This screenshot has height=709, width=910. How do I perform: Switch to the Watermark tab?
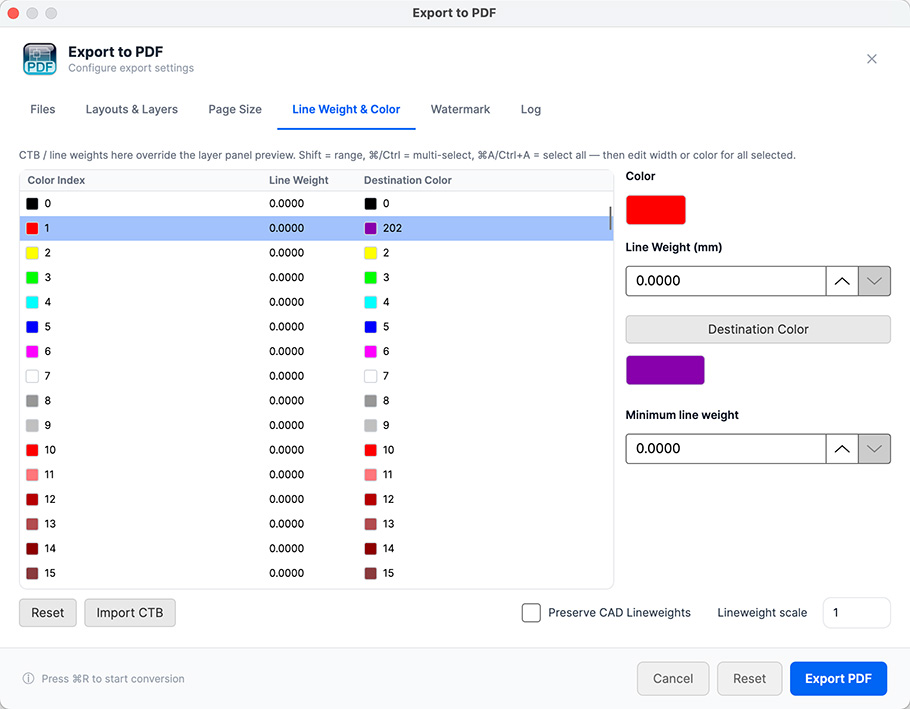460,109
